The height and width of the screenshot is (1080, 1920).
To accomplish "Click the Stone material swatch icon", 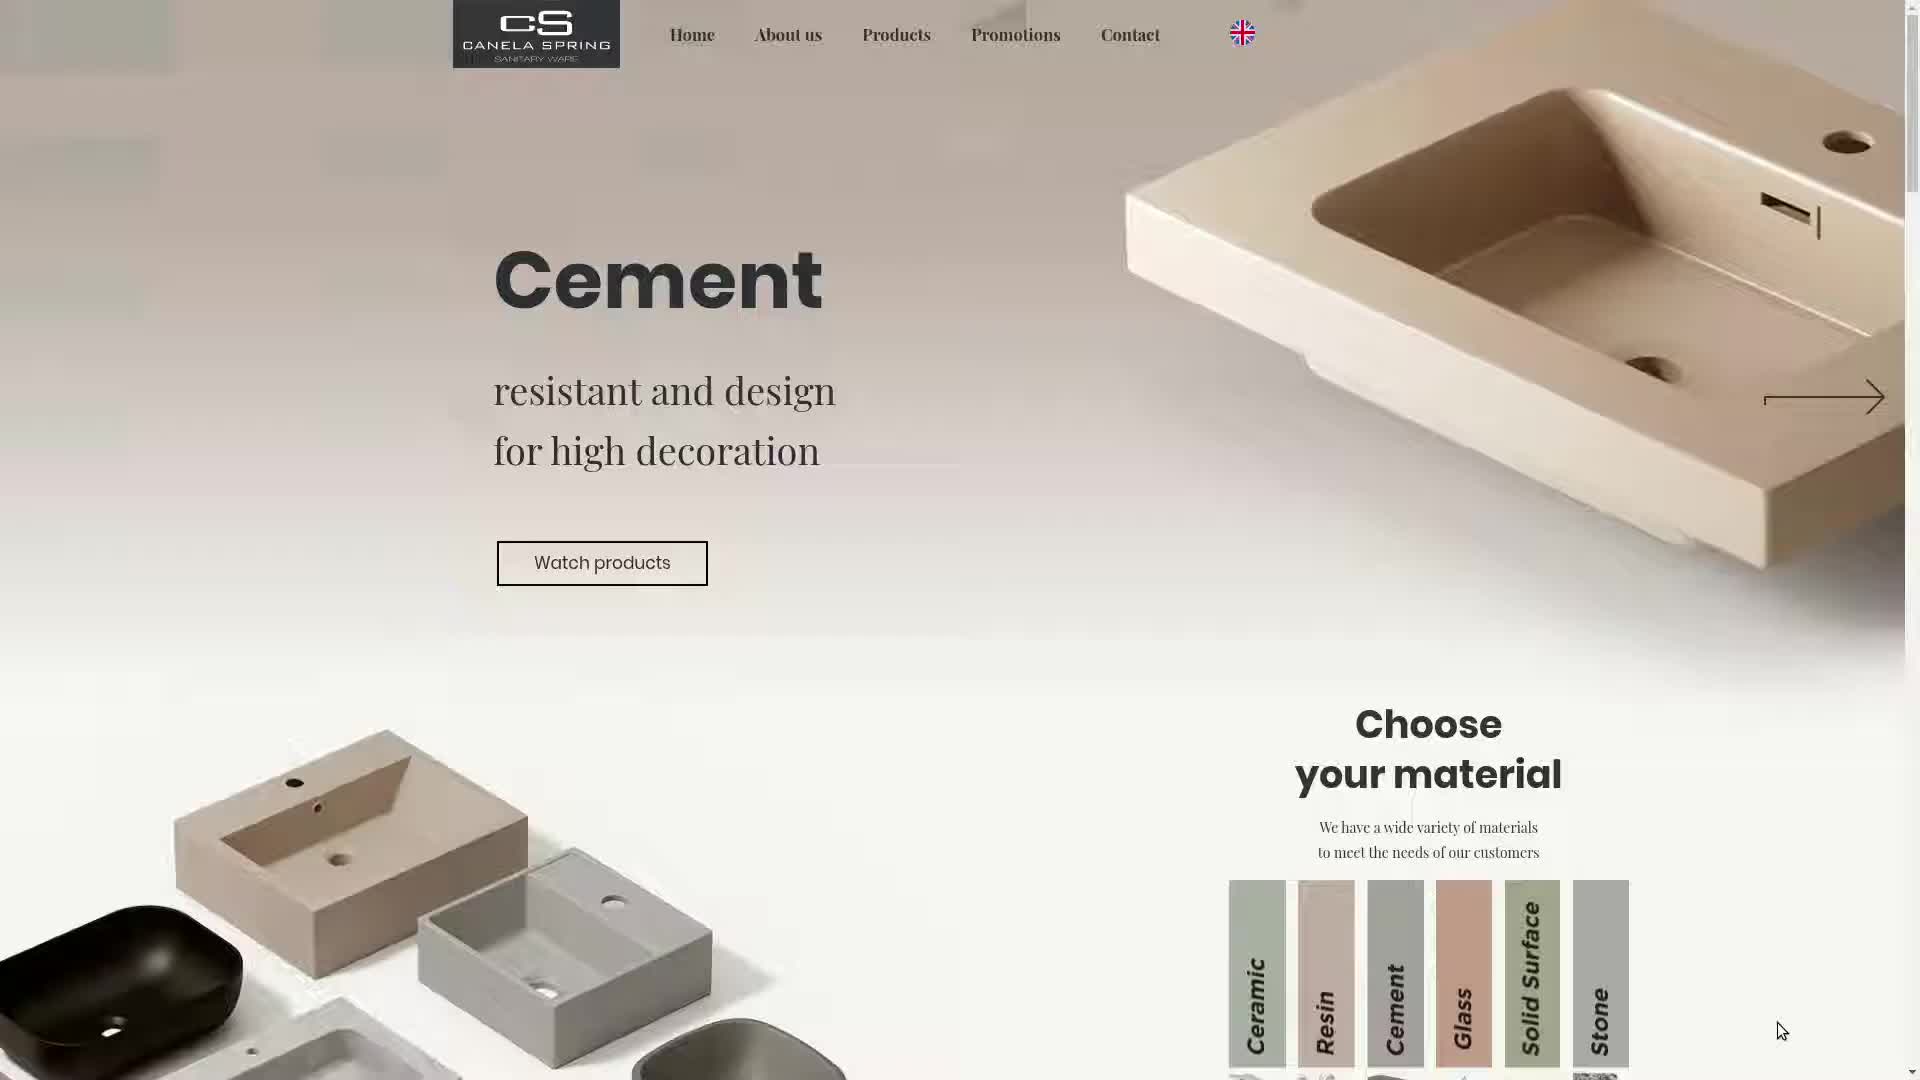I will click(1600, 973).
